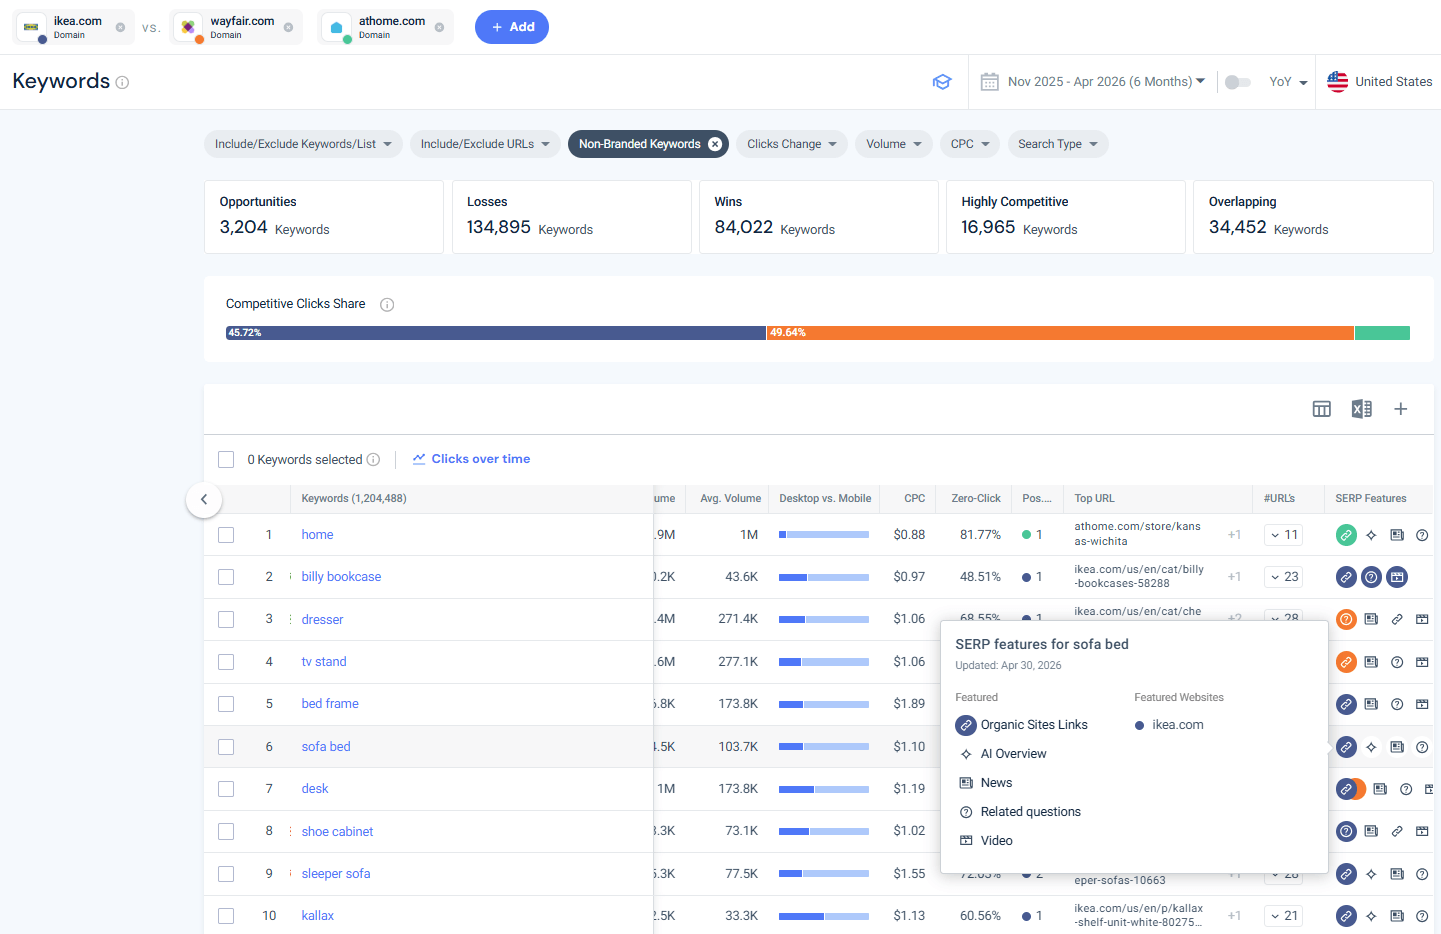Image resolution: width=1441 pixels, height=934 pixels.
Task: Click the plus icon above the table
Action: pos(1401,409)
